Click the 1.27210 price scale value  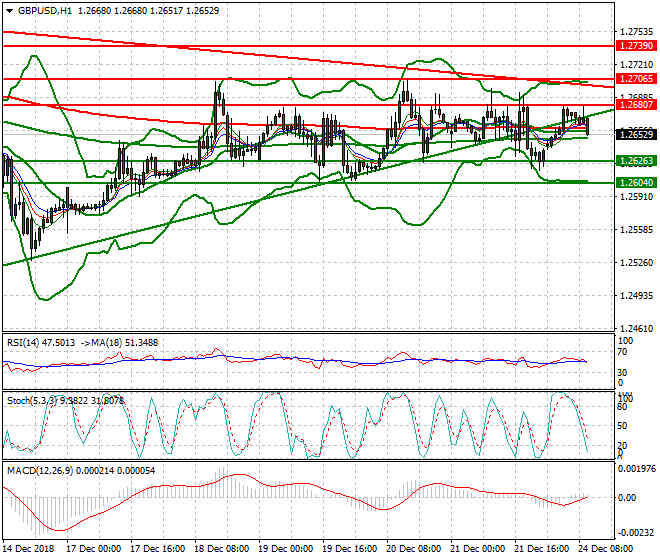click(x=636, y=65)
